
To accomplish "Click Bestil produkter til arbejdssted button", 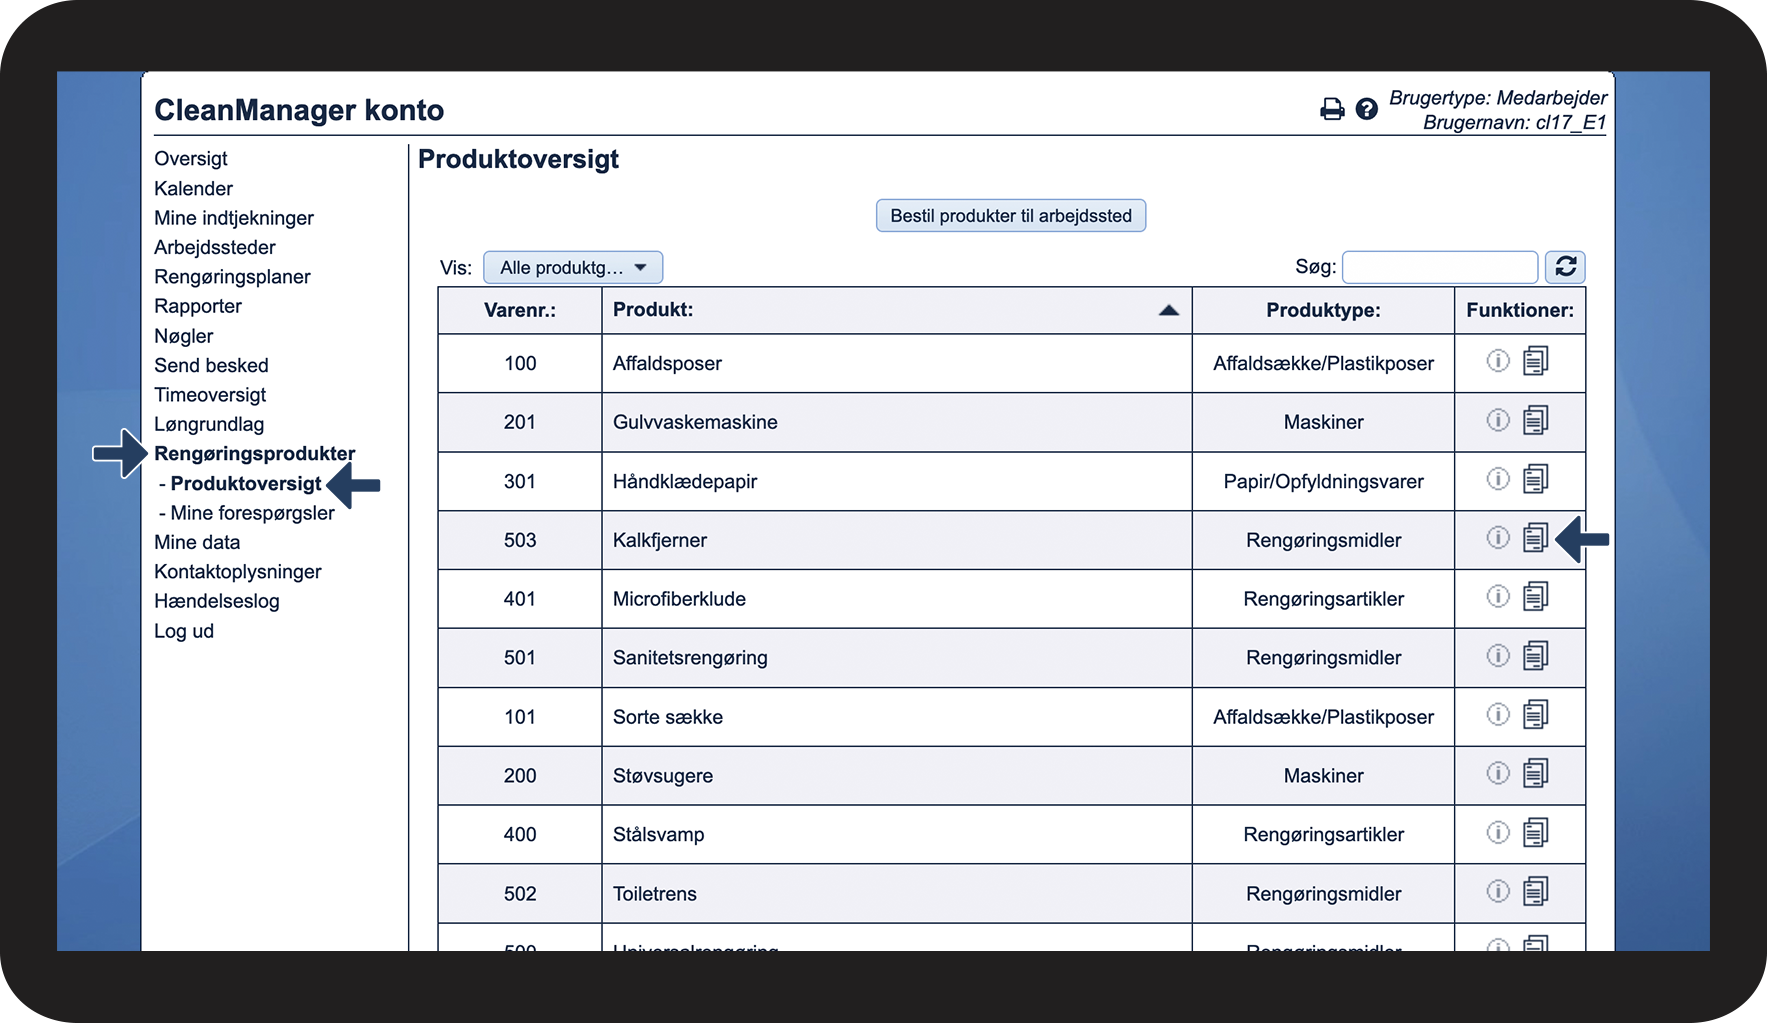I will 1011,216.
